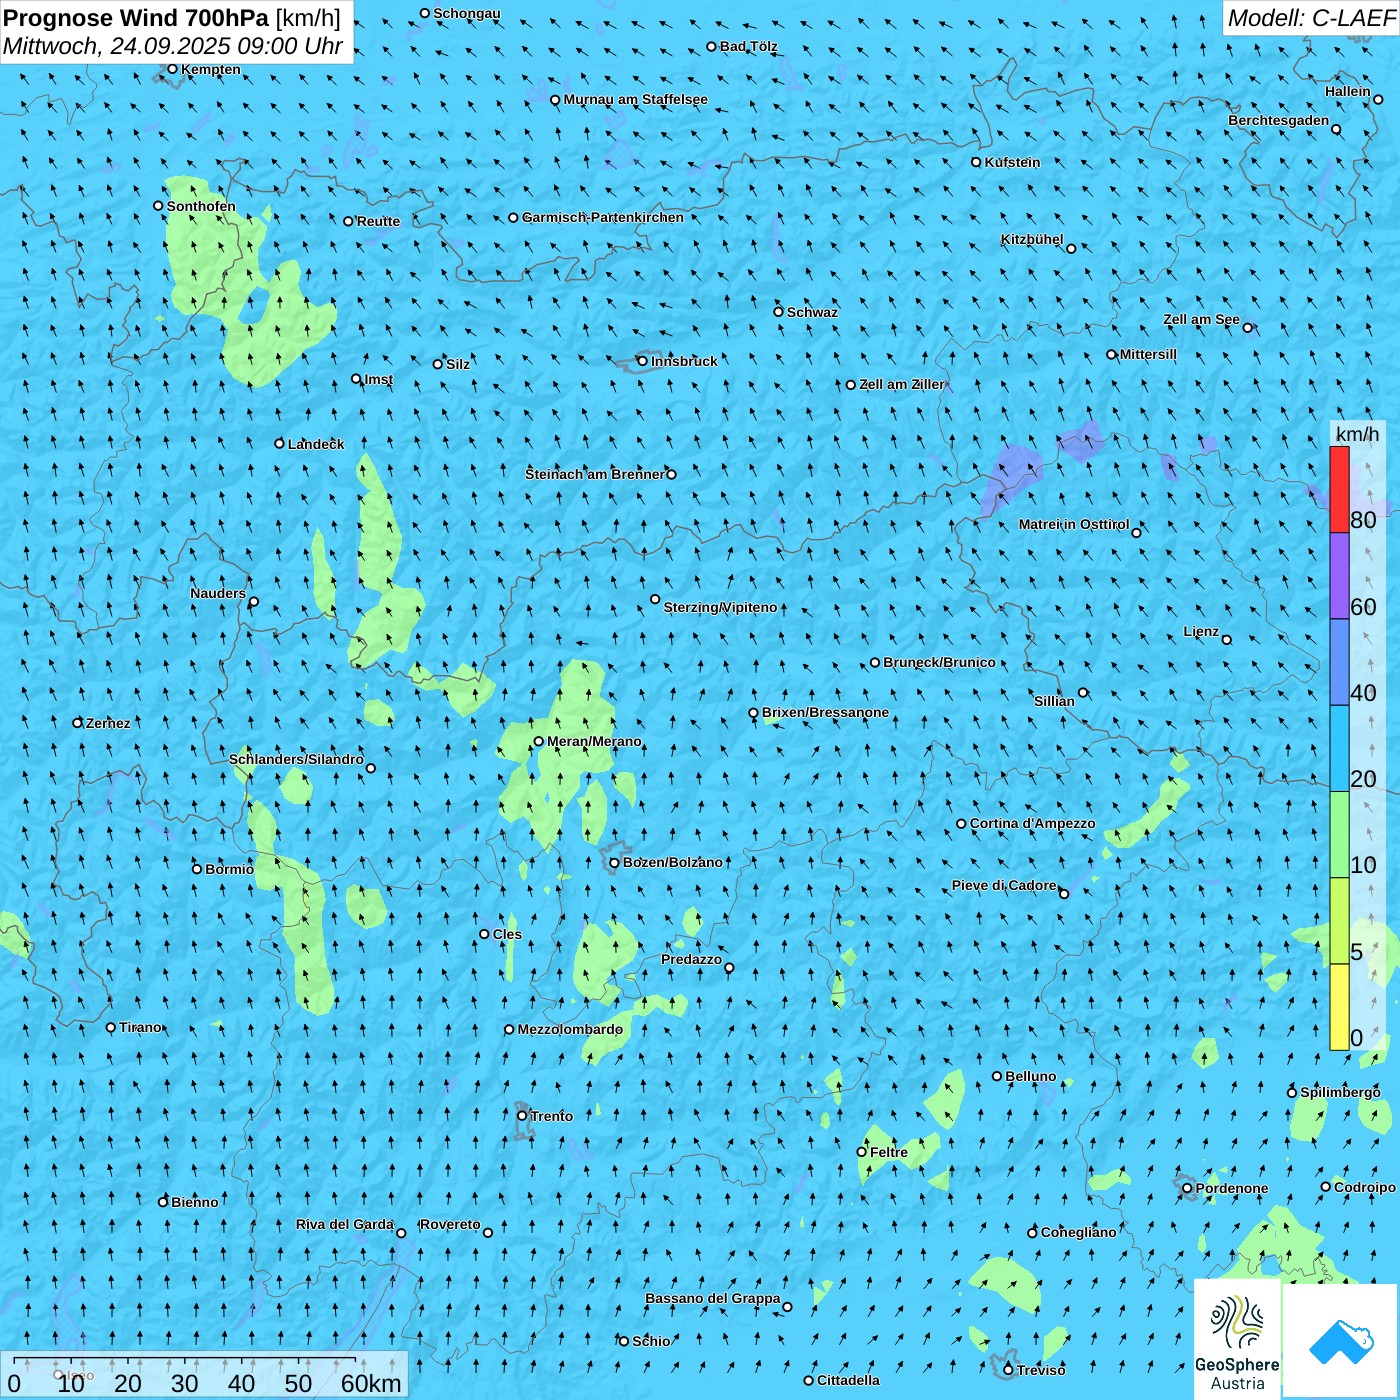Click the Schwaz location dot
This screenshot has height=1400, width=1400.
(x=779, y=312)
